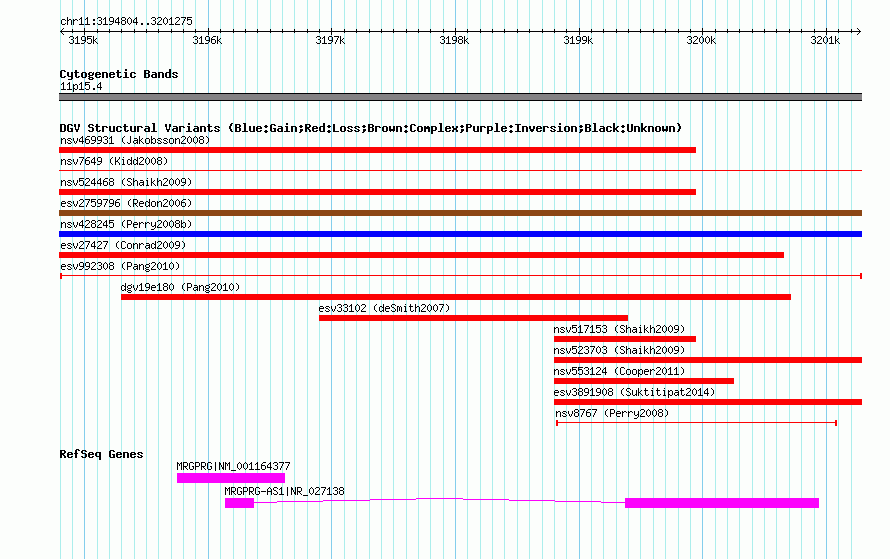Select the blue nsv428245 gain bar
Screen dimensions: 890x559
[460, 234]
